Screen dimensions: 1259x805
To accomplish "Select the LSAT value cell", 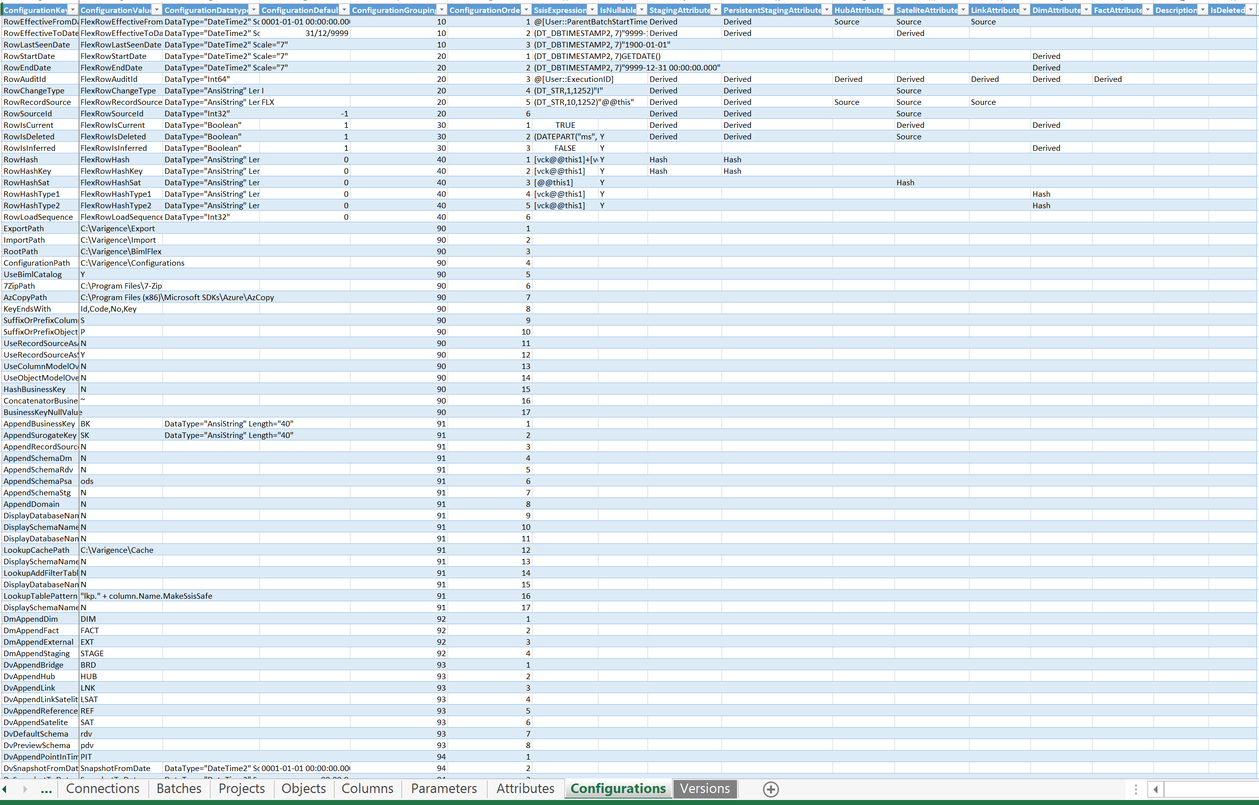I will [x=120, y=699].
